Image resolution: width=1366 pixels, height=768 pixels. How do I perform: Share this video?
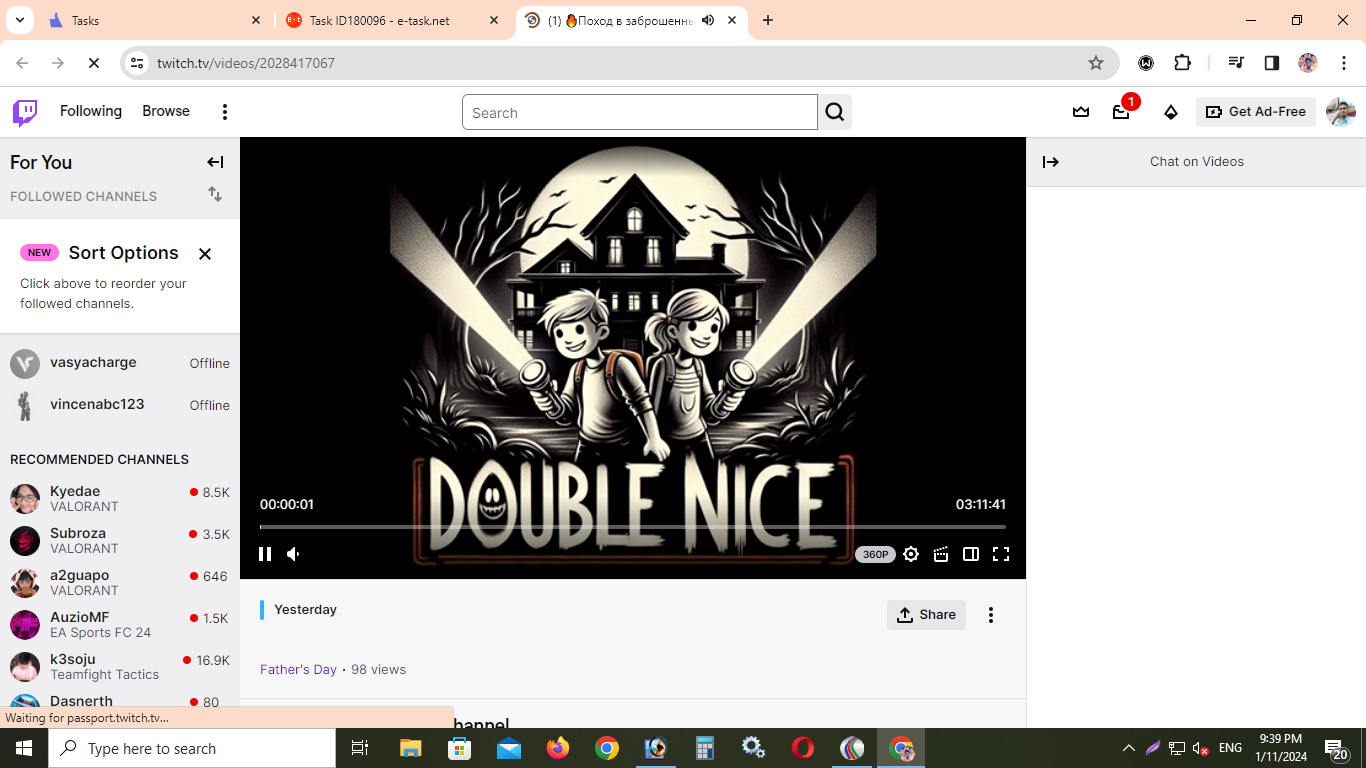926,615
